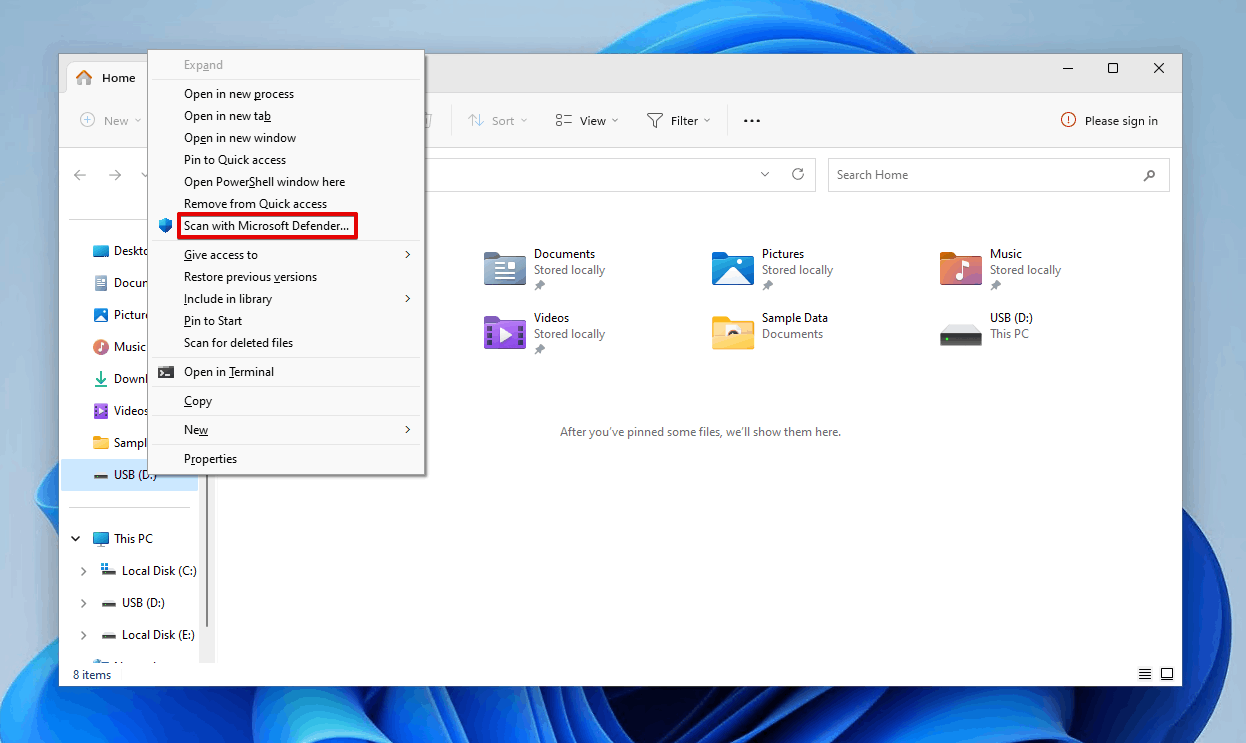Image resolution: width=1246 pixels, height=743 pixels.
Task: Open the Give access to submenu
Action: coord(286,255)
